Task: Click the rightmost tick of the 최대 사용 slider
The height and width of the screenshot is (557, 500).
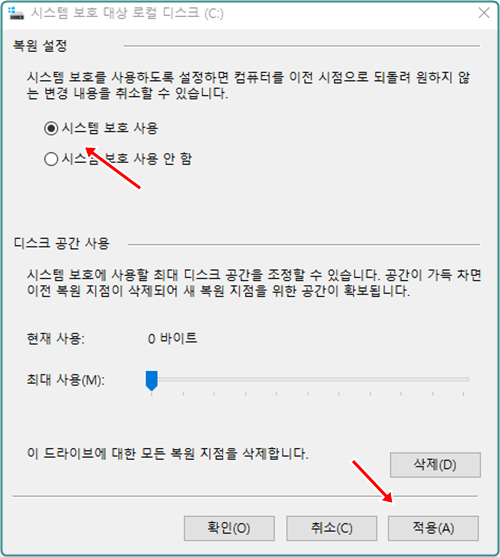Action: (463, 394)
